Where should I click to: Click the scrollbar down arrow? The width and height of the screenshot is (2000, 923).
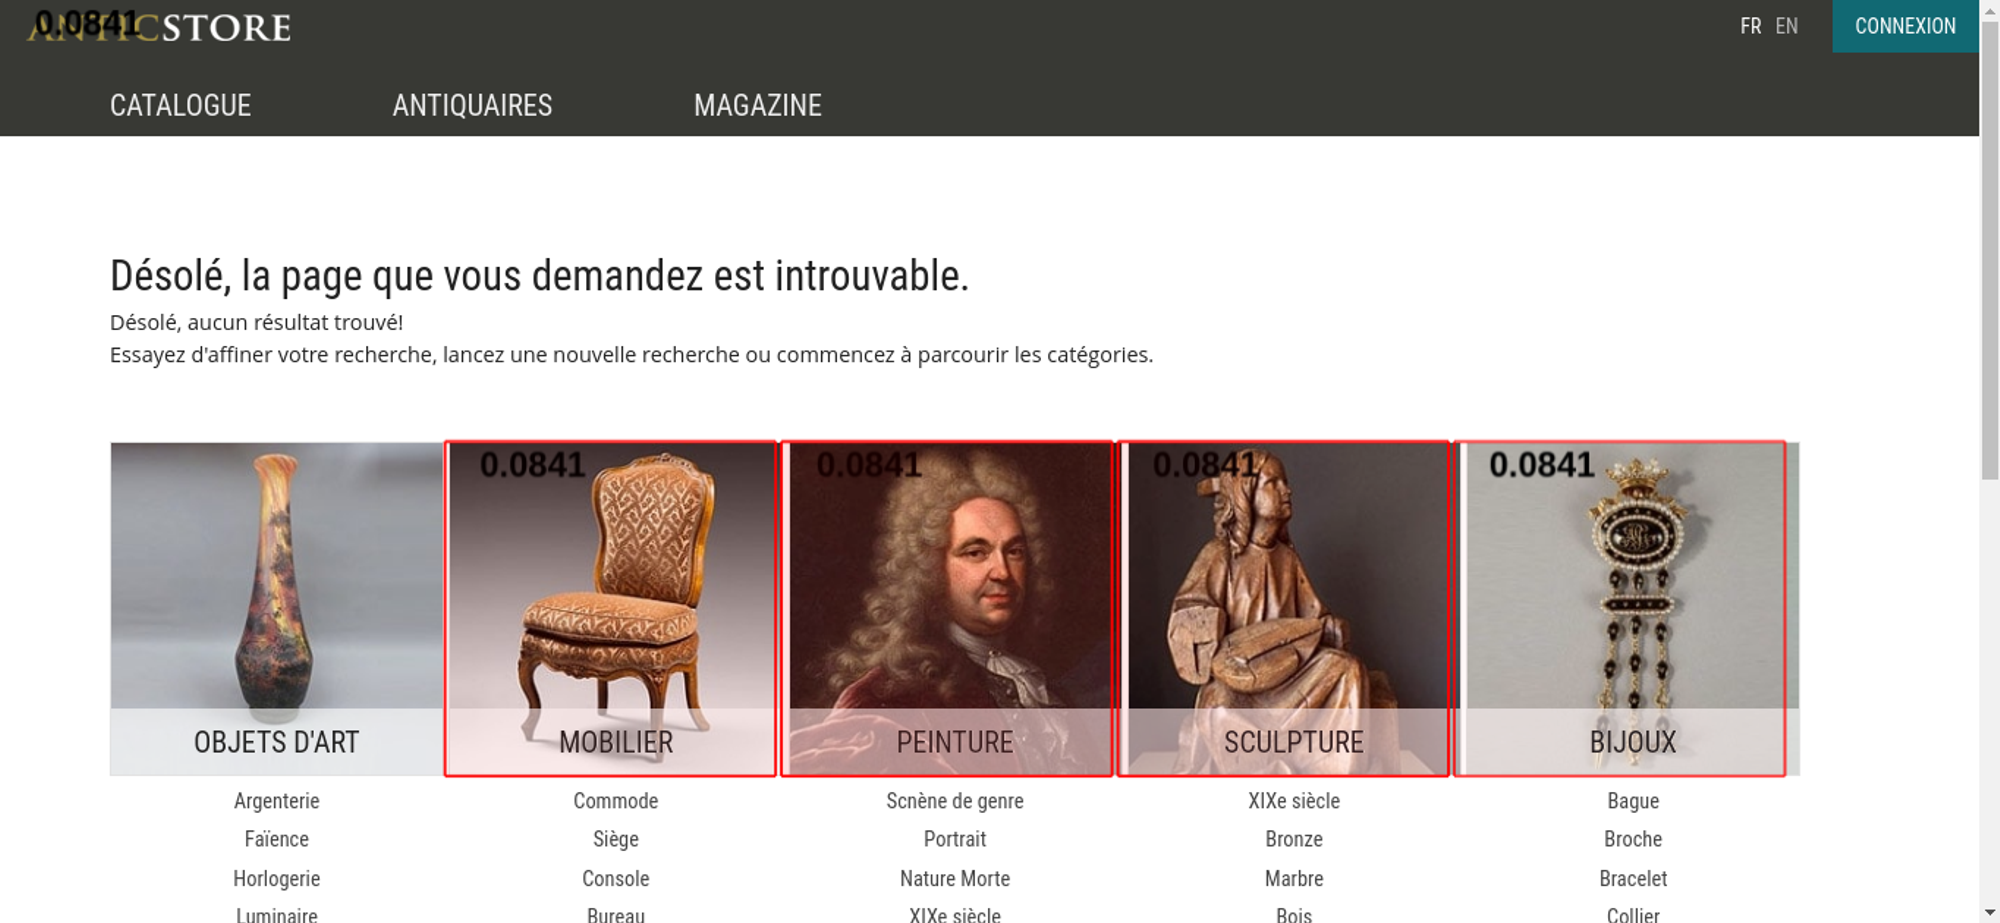coord(1989,912)
